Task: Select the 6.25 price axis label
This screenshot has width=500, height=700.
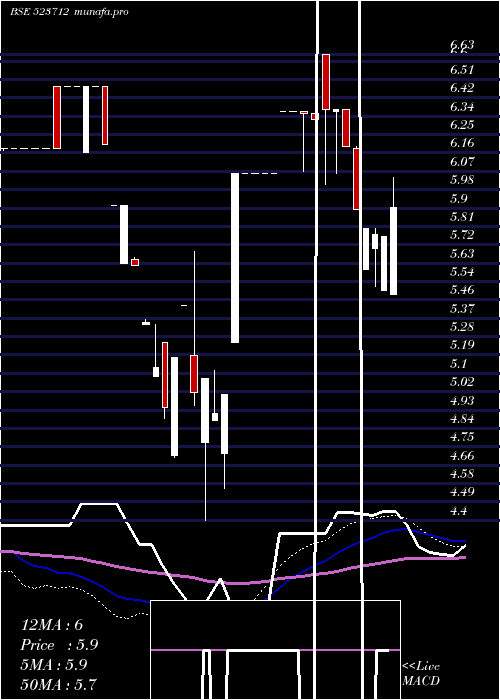Action: (x=462, y=125)
